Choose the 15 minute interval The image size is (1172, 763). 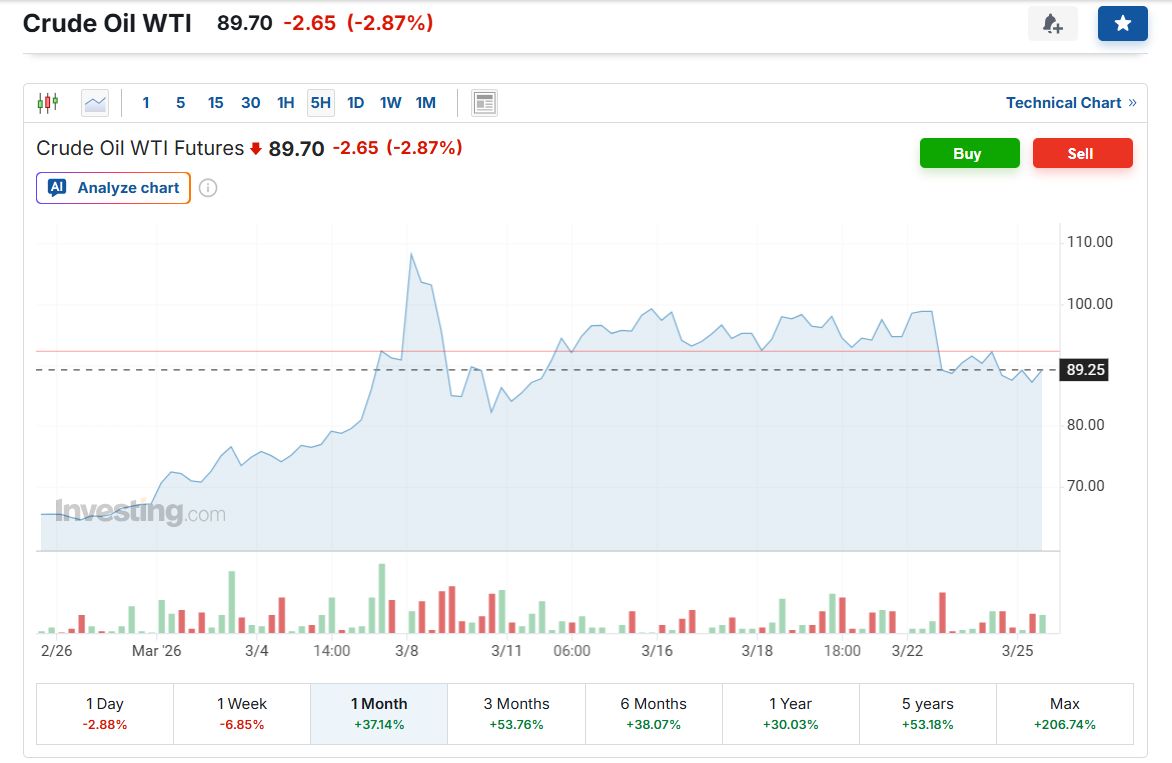tap(215, 103)
